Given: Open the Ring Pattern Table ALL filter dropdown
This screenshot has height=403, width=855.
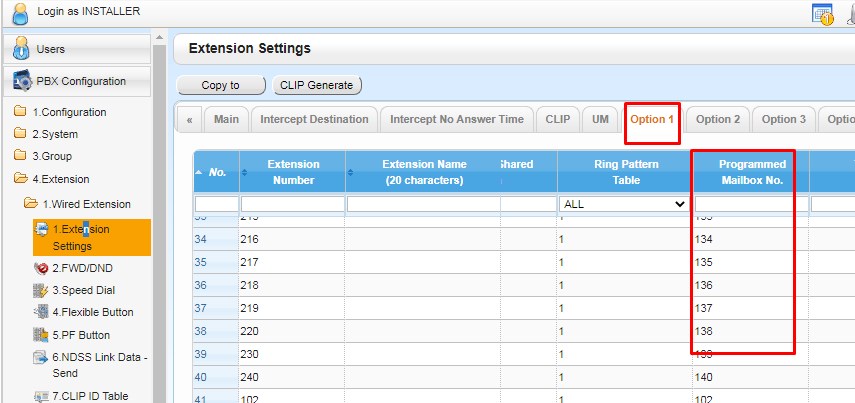Looking at the screenshot, I should click(625, 204).
